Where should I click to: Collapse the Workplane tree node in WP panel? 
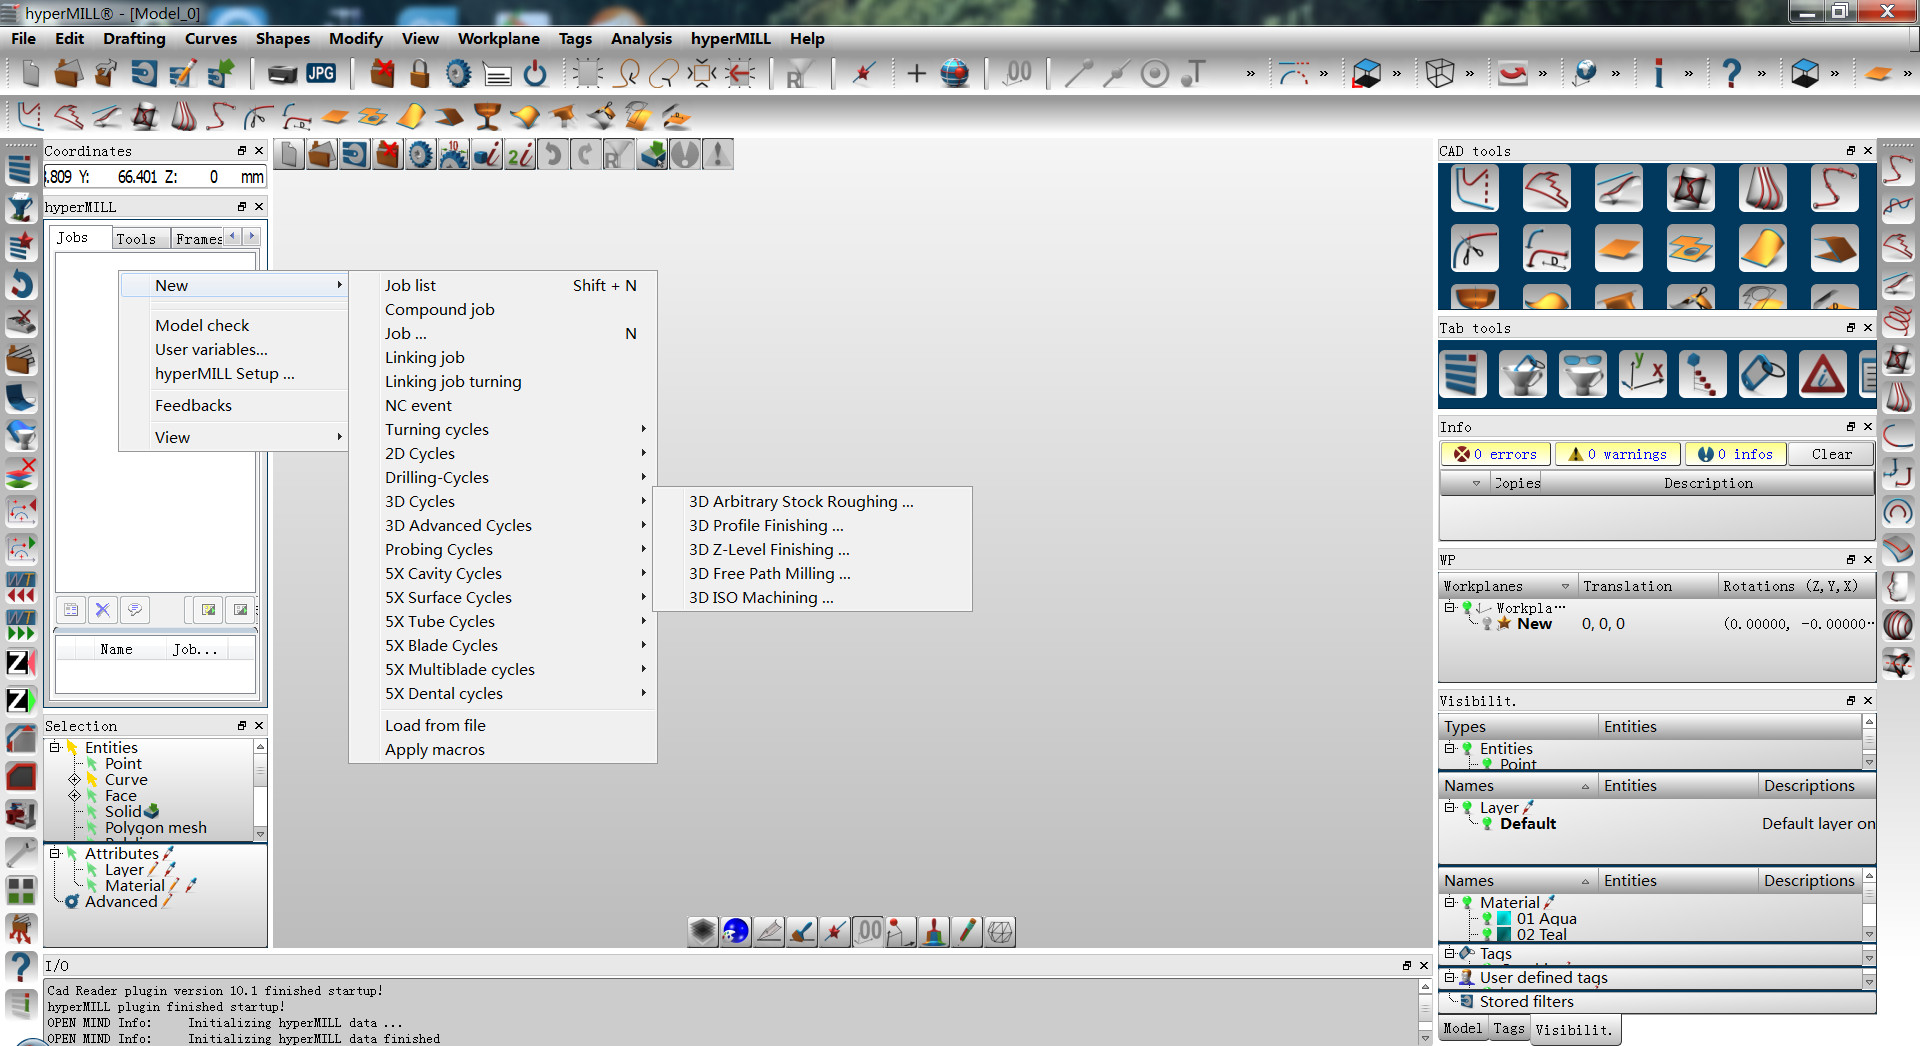click(1449, 608)
